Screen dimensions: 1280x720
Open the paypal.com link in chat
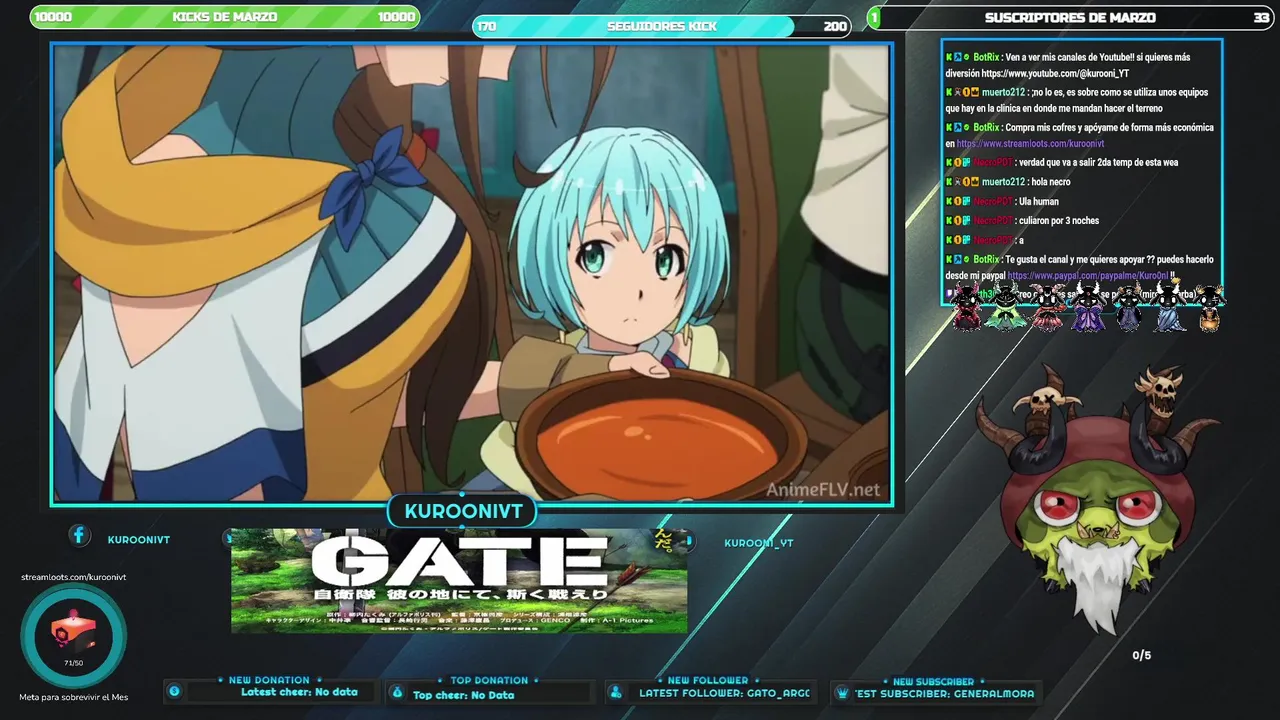click(1089, 276)
